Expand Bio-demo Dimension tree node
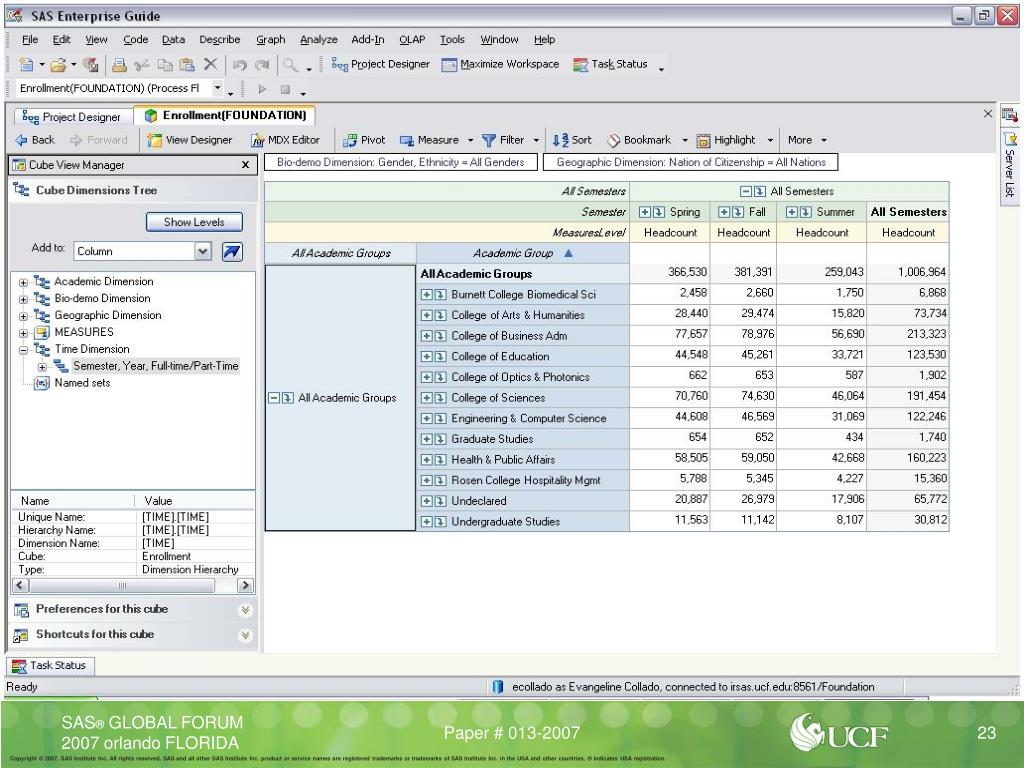 point(24,300)
